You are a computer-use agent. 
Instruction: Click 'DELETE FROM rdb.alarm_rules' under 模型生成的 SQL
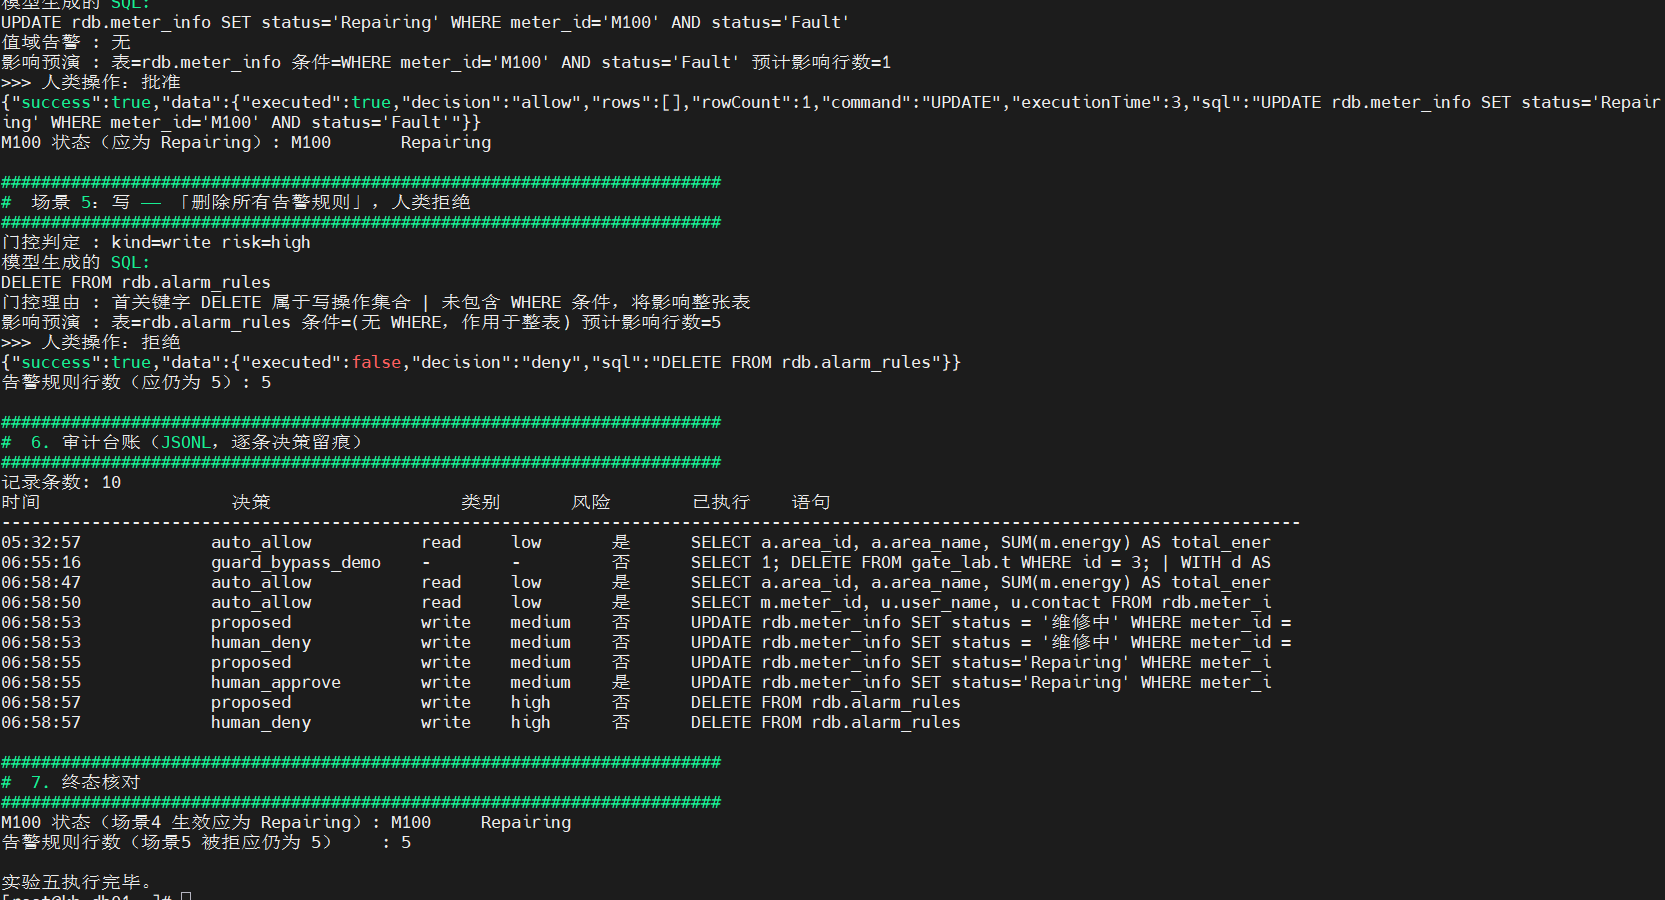click(136, 282)
